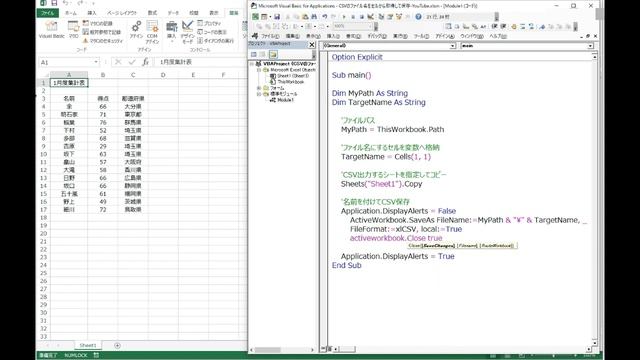Save workbook from Excel quick access toolbar
640x360 pixels.
(x=54, y=3)
